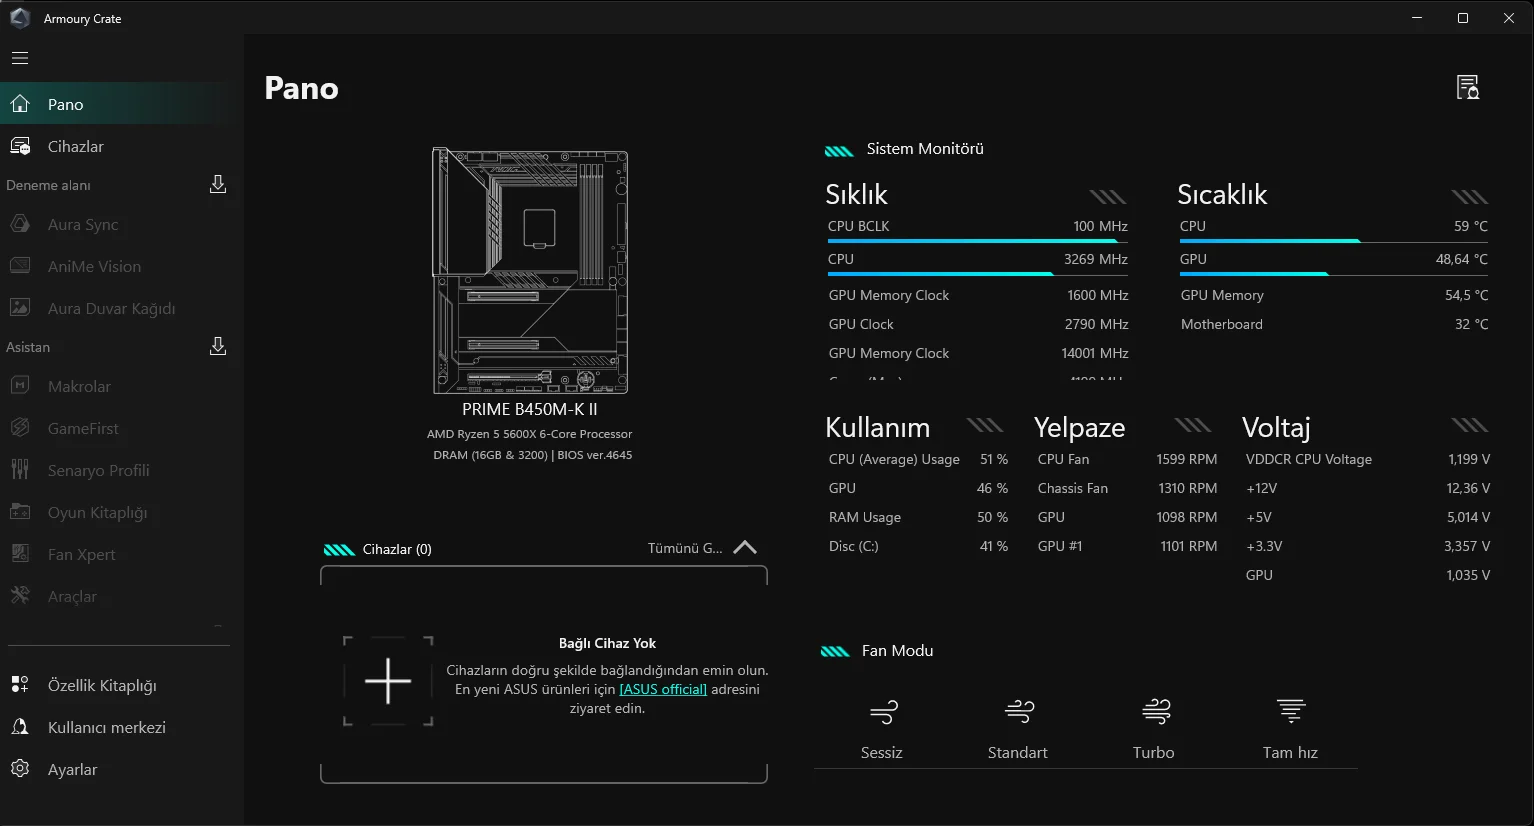1534x826 pixels.
Task: Open the Cihazlar page label
Action: point(76,146)
